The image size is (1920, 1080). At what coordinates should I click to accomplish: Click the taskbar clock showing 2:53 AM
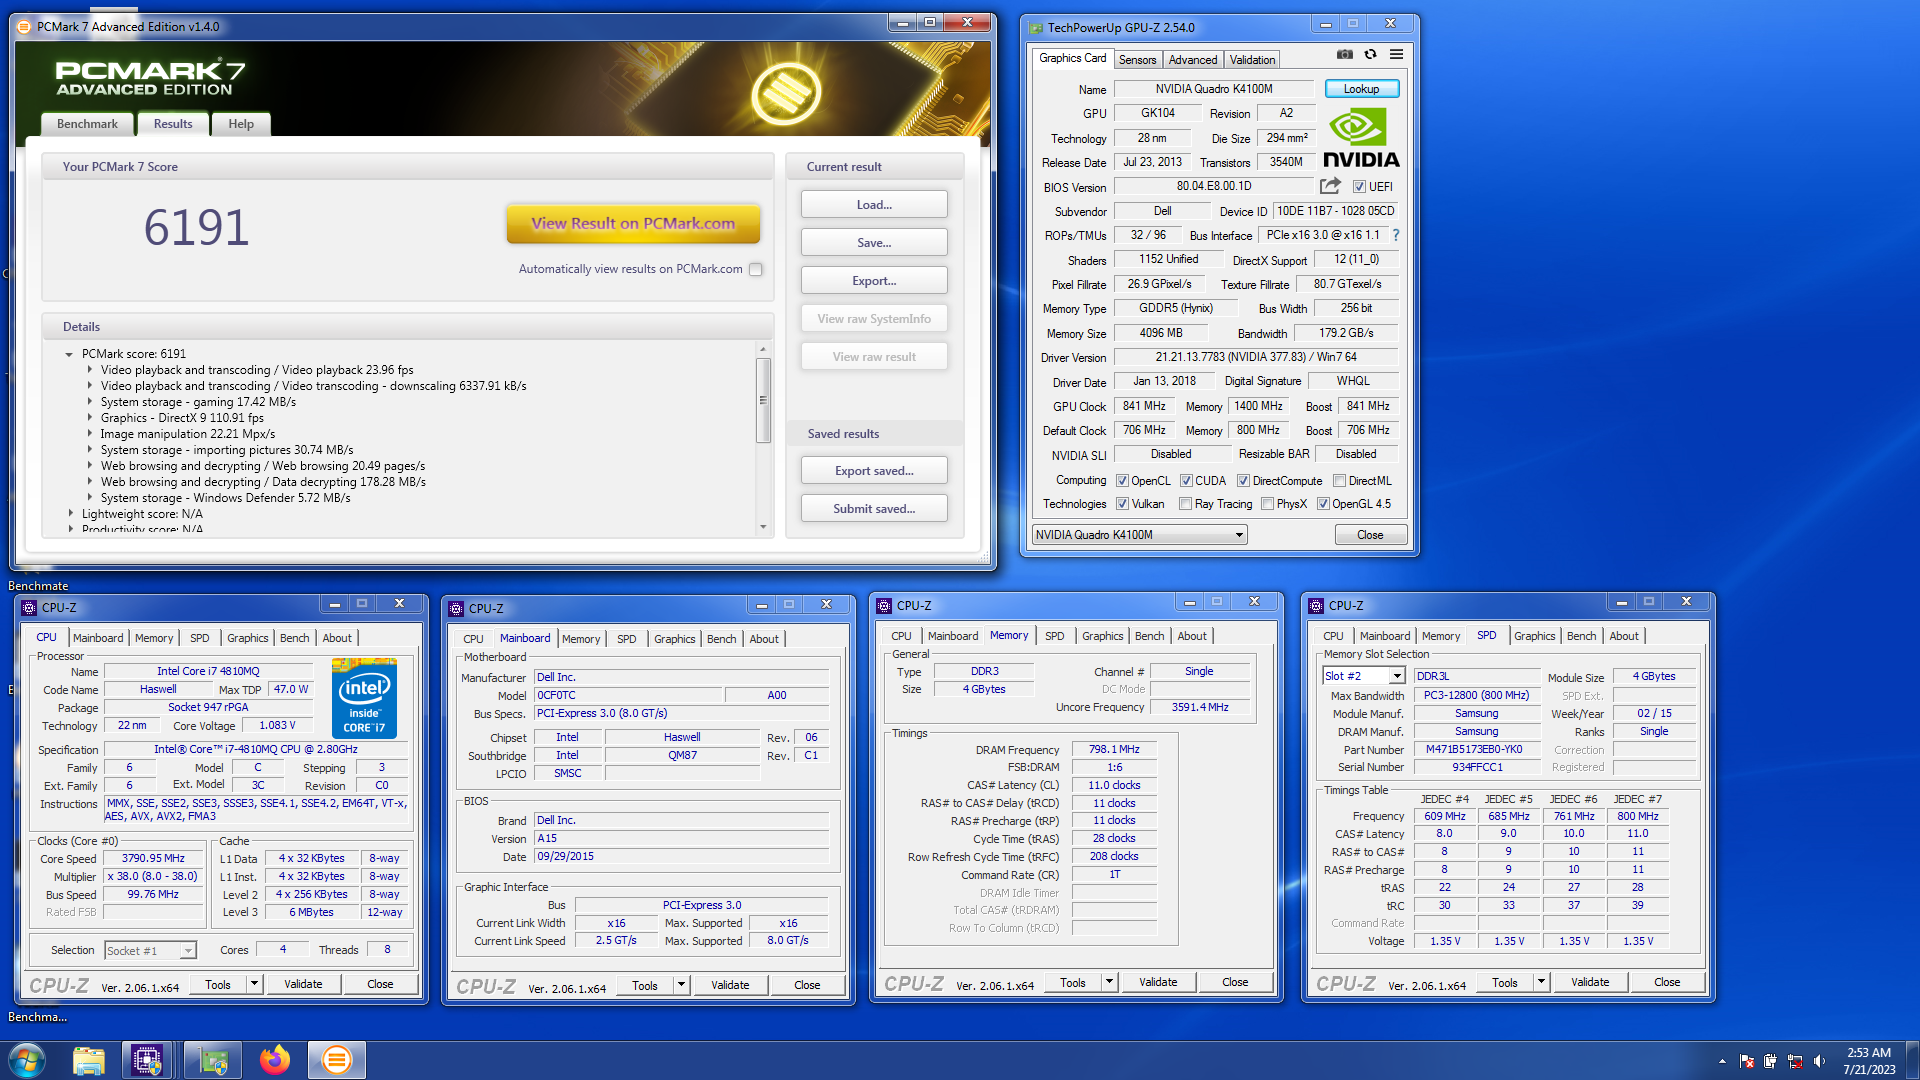(x=1869, y=1061)
